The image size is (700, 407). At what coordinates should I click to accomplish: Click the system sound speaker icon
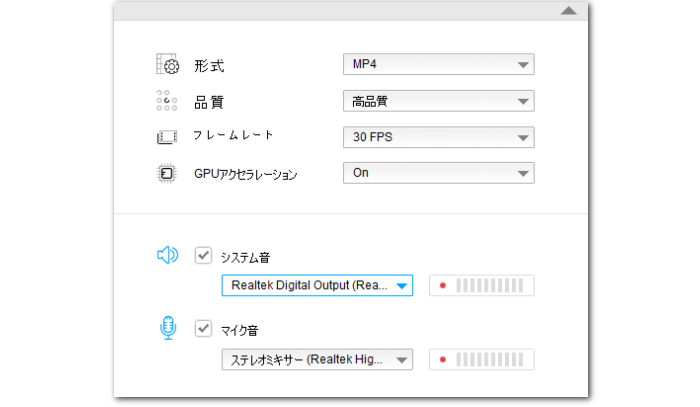167,256
